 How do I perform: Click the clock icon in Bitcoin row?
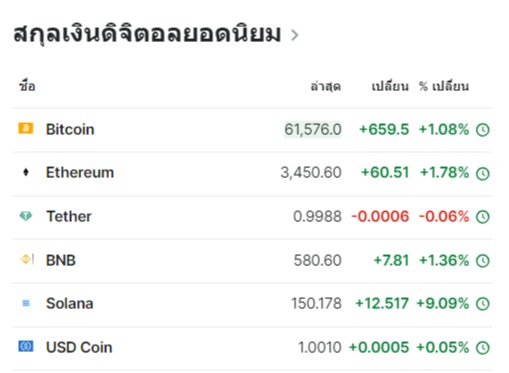483,130
